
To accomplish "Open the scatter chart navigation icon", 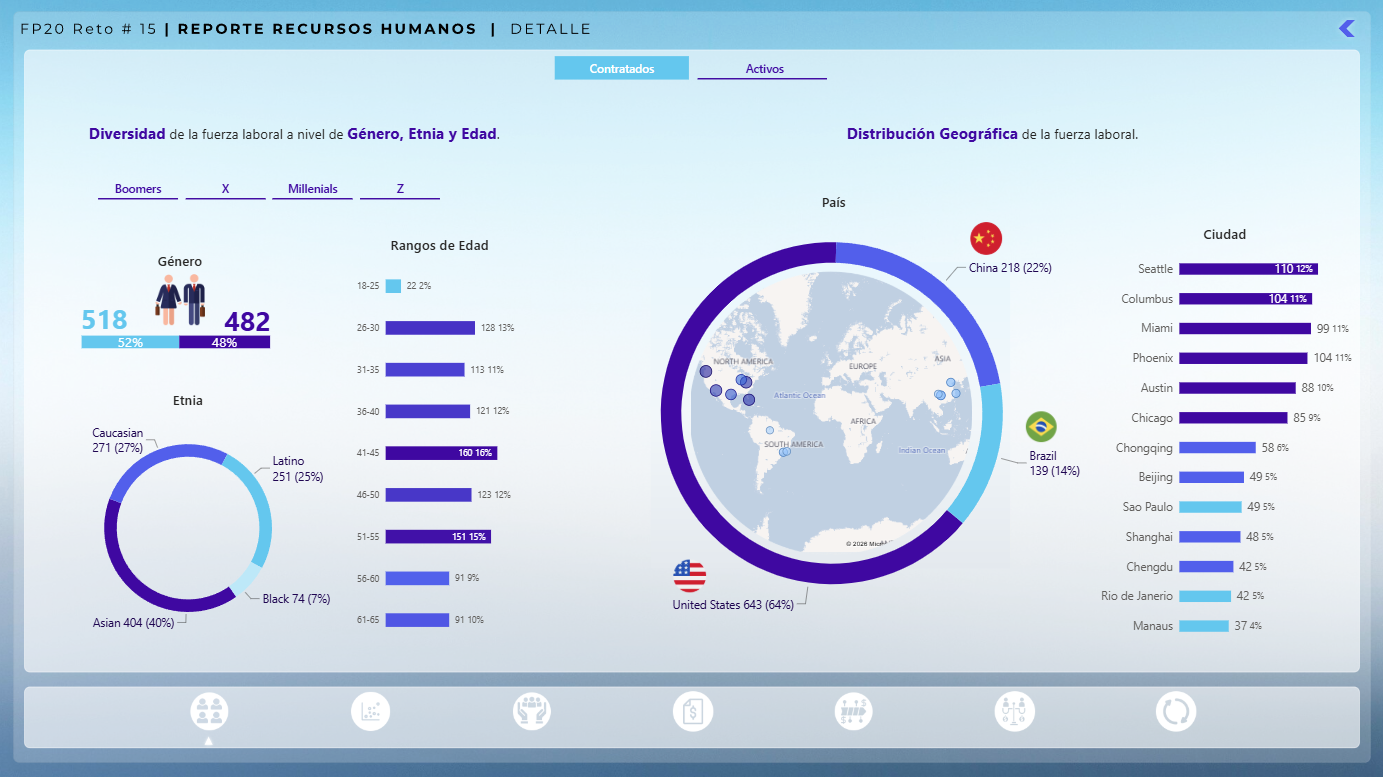I will pyautogui.click(x=370, y=712).
